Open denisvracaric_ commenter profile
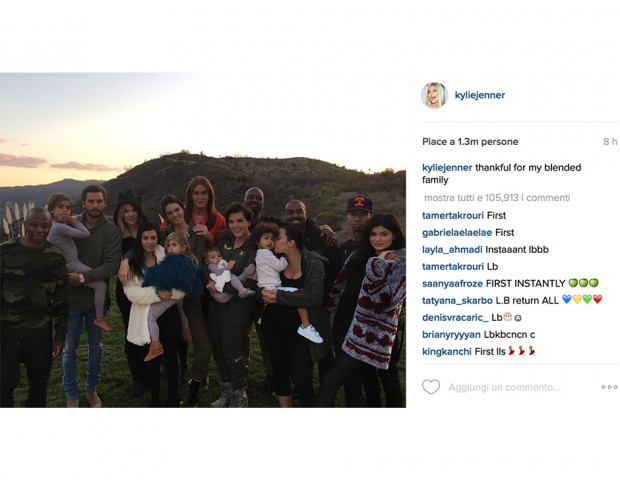 coord(455,318)
